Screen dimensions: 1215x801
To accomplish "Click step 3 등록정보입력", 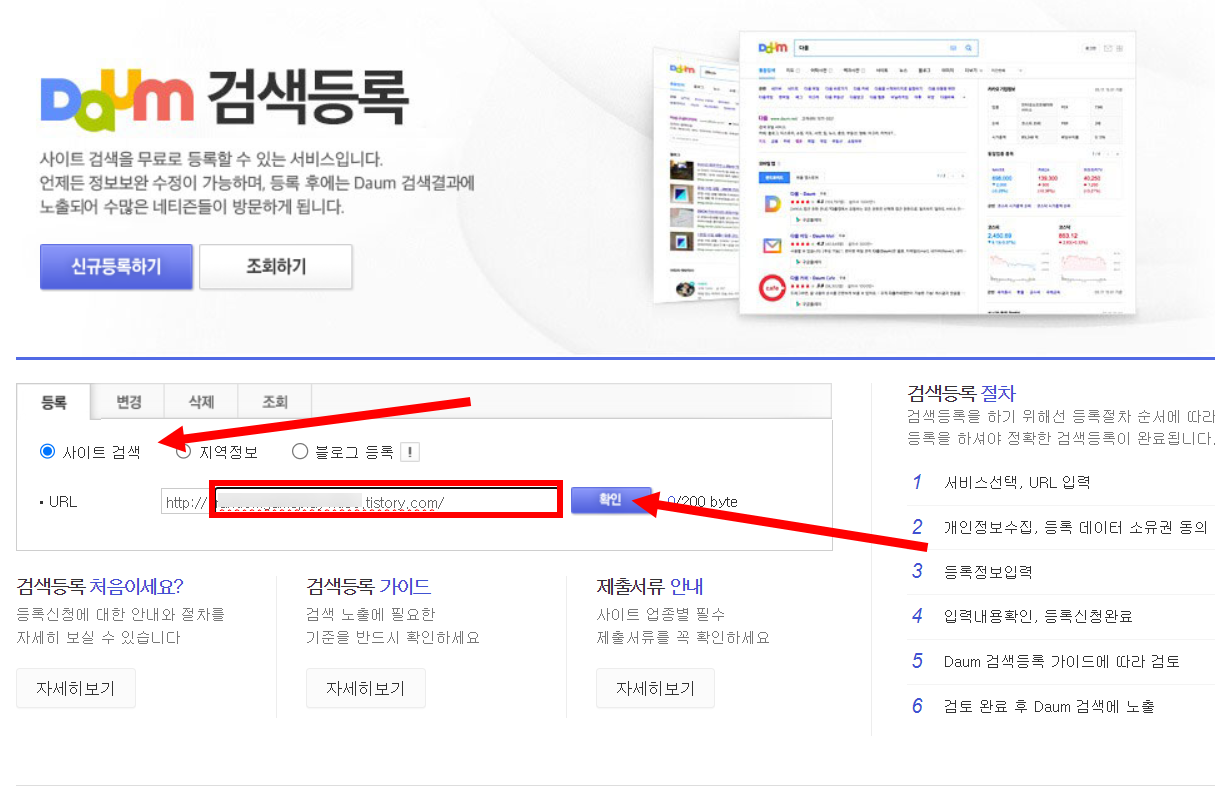I will [972, 572].
